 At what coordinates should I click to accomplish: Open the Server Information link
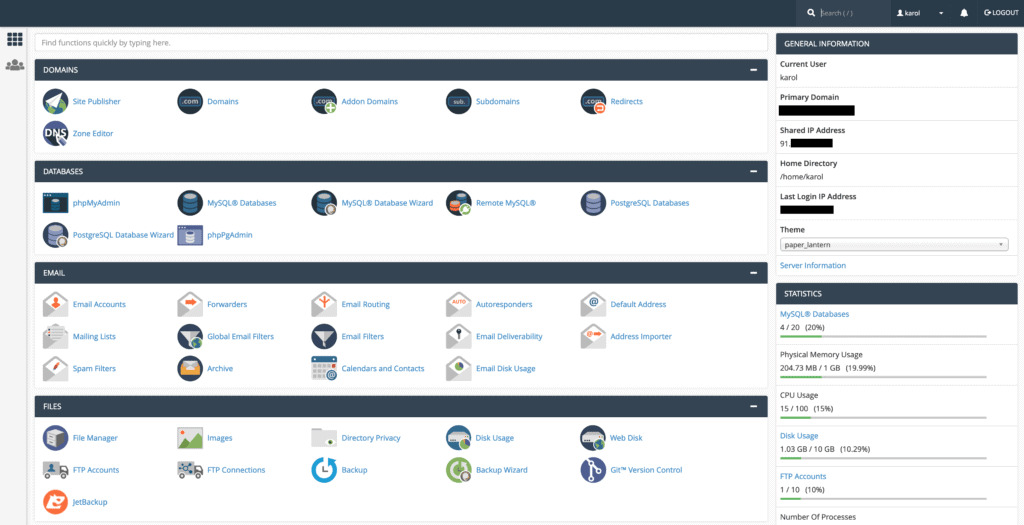(812, 266)
